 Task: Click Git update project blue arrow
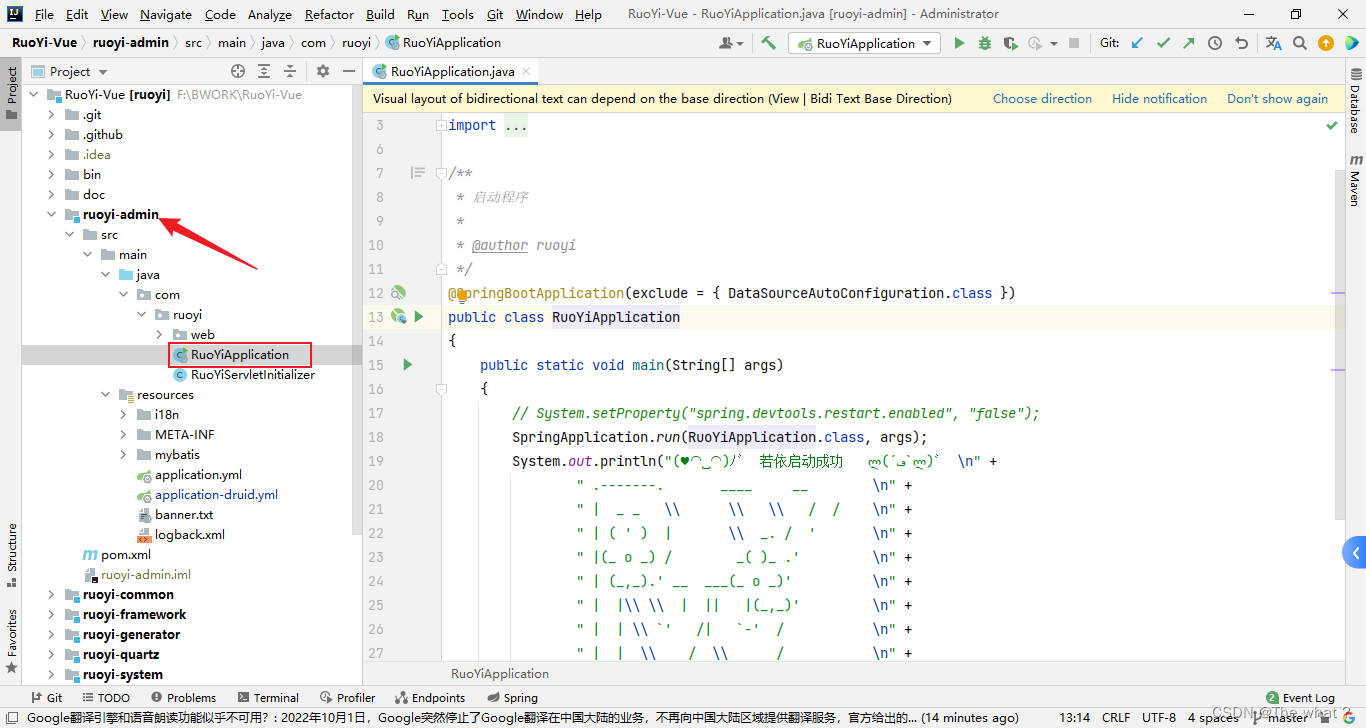tap(1138, 43)
